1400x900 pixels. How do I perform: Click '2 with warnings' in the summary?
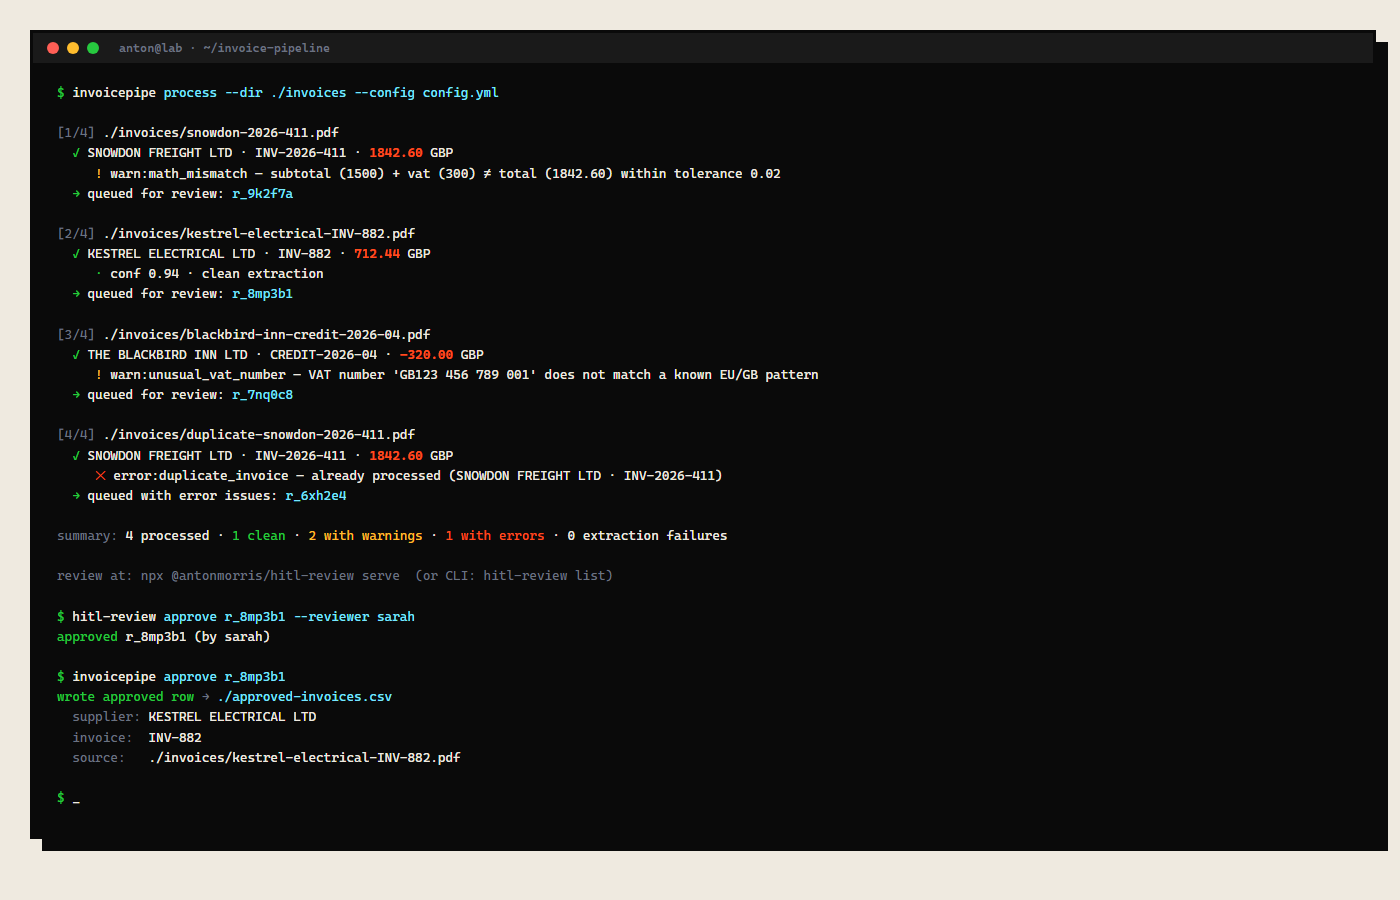[365, 536]
